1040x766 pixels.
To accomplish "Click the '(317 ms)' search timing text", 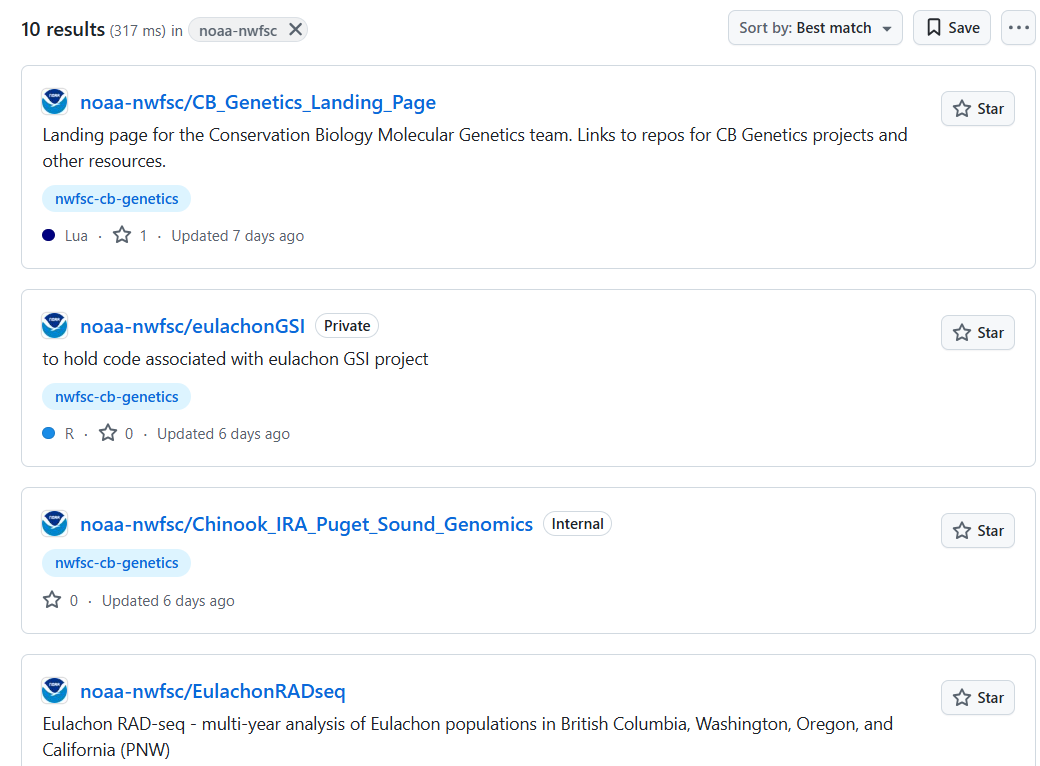I will point(137,31).
